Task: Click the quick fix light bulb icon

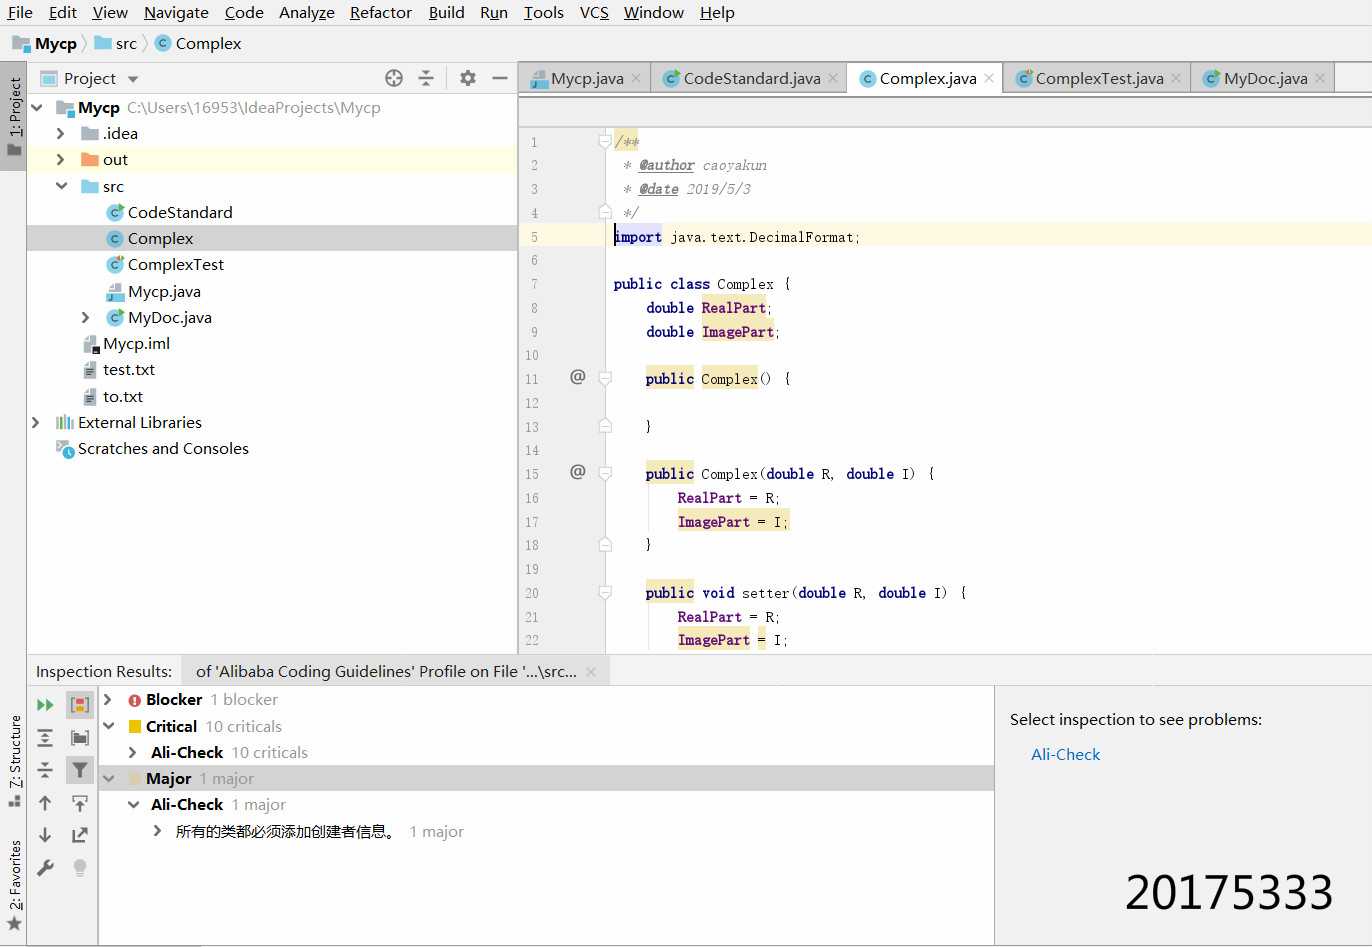Action: point(80,868)
